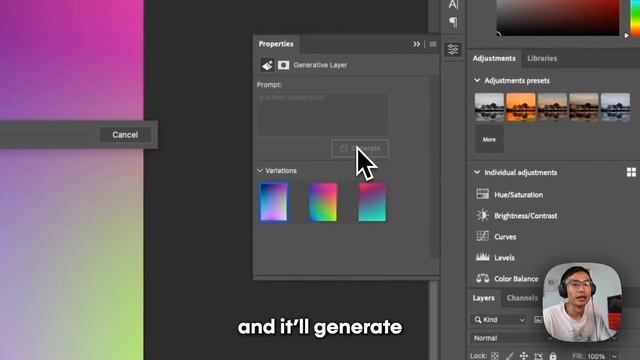Viewport: 640px width, 360px height.
Task: Apply the third warm adjustment preset
Action: click(x=552, y=107)
